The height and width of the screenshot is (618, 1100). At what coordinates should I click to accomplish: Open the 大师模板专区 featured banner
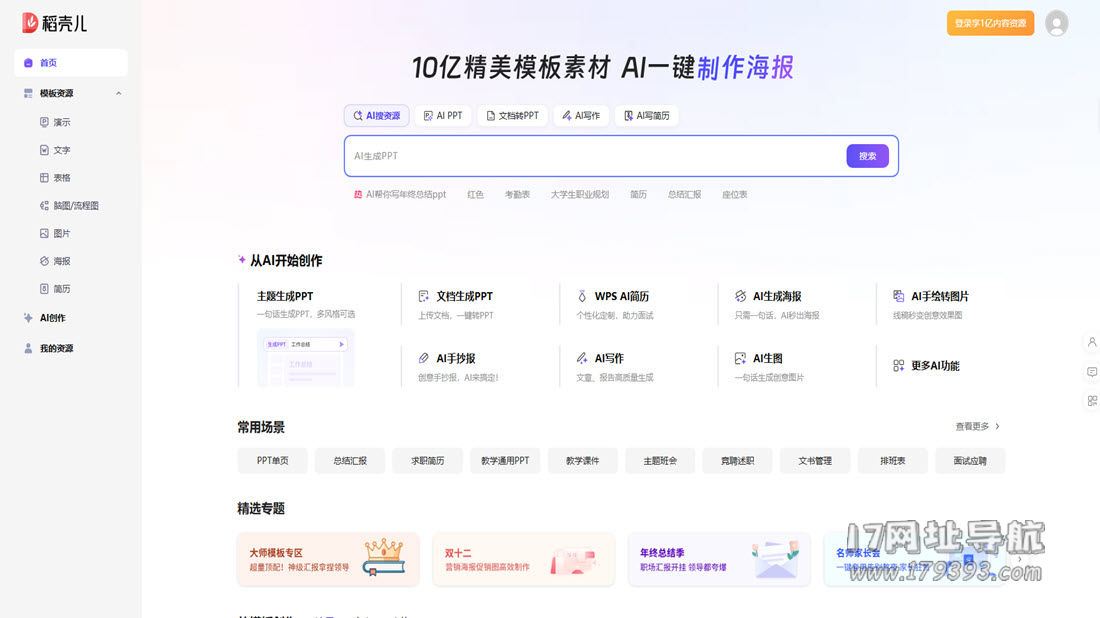tap(328, 559)
